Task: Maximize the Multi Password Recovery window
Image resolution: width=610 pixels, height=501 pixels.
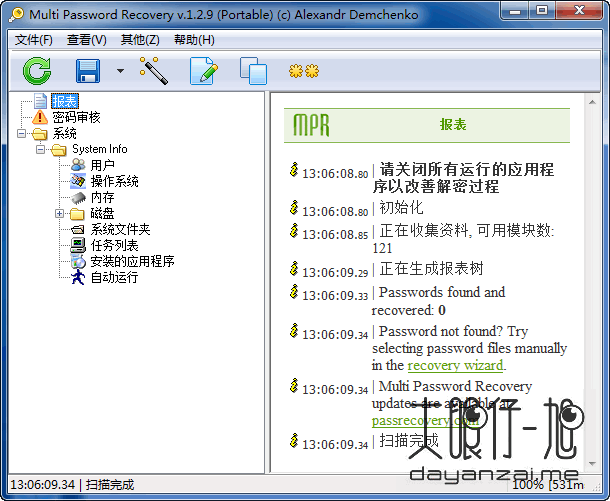Action: (542, 11)
